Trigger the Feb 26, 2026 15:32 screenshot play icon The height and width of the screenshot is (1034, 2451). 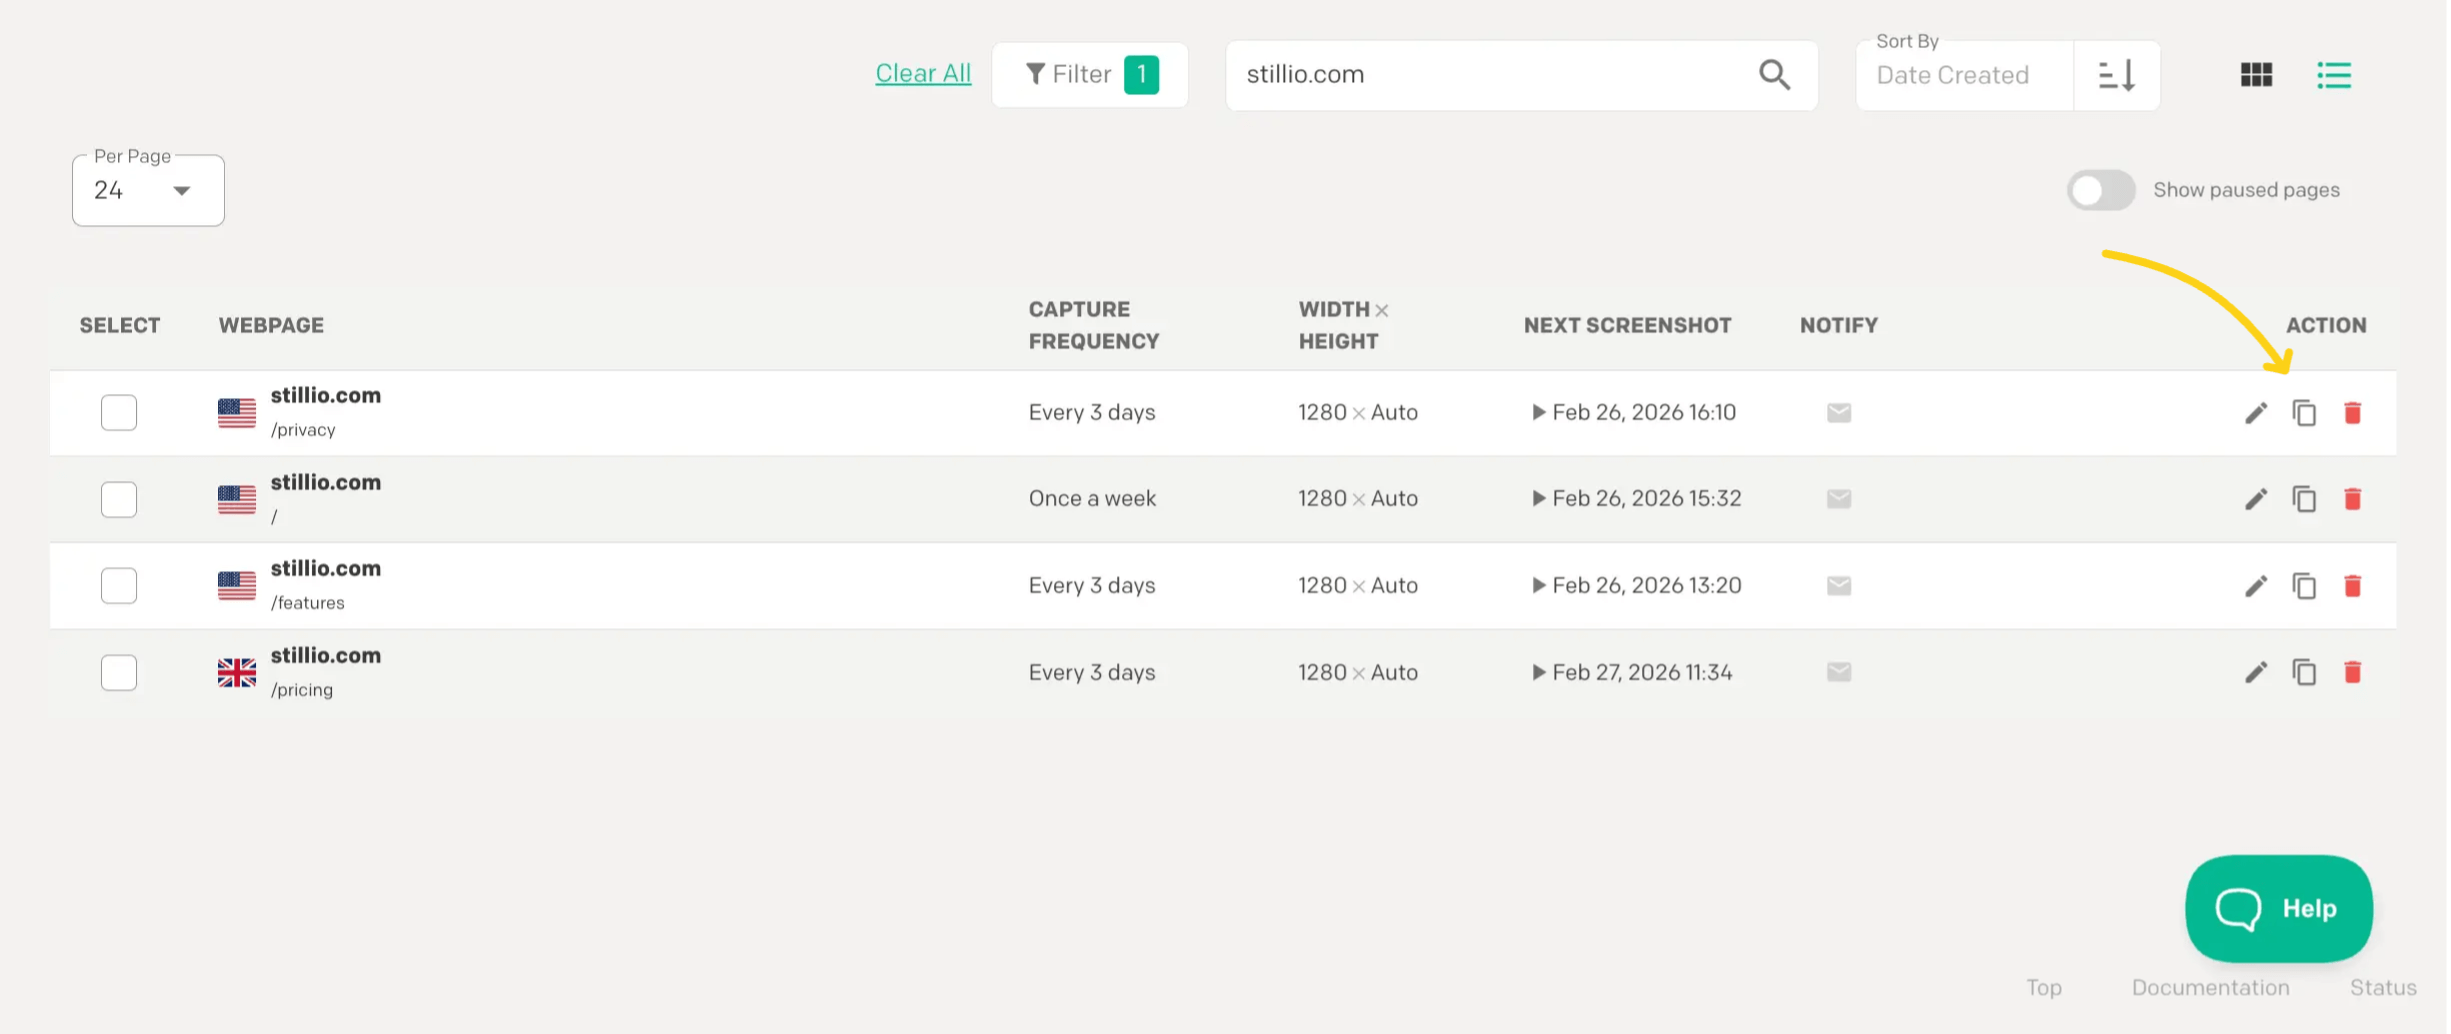click(x=1538, y=498)
